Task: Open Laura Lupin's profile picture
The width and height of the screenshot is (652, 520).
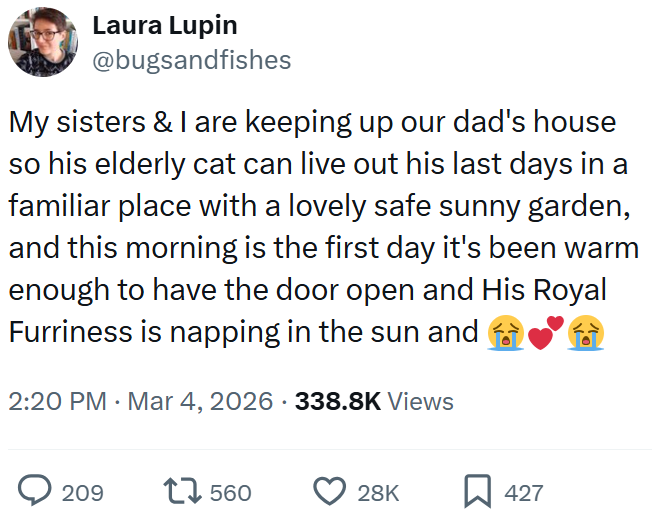Action: point(41,43)
